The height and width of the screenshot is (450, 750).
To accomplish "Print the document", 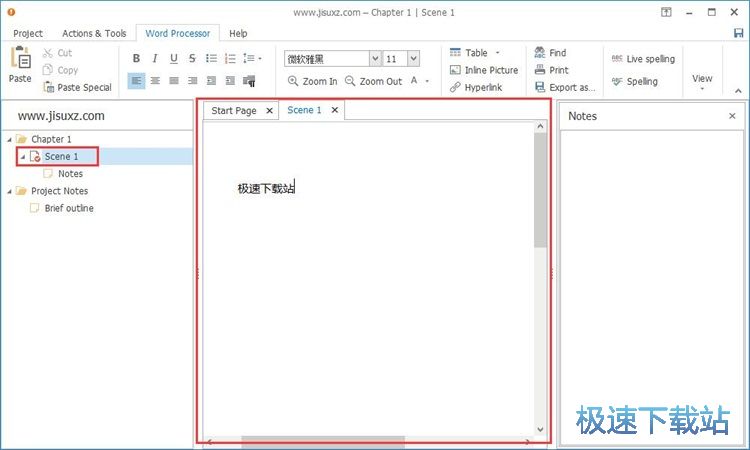I will pyautogui.click(x=551, y=70).
